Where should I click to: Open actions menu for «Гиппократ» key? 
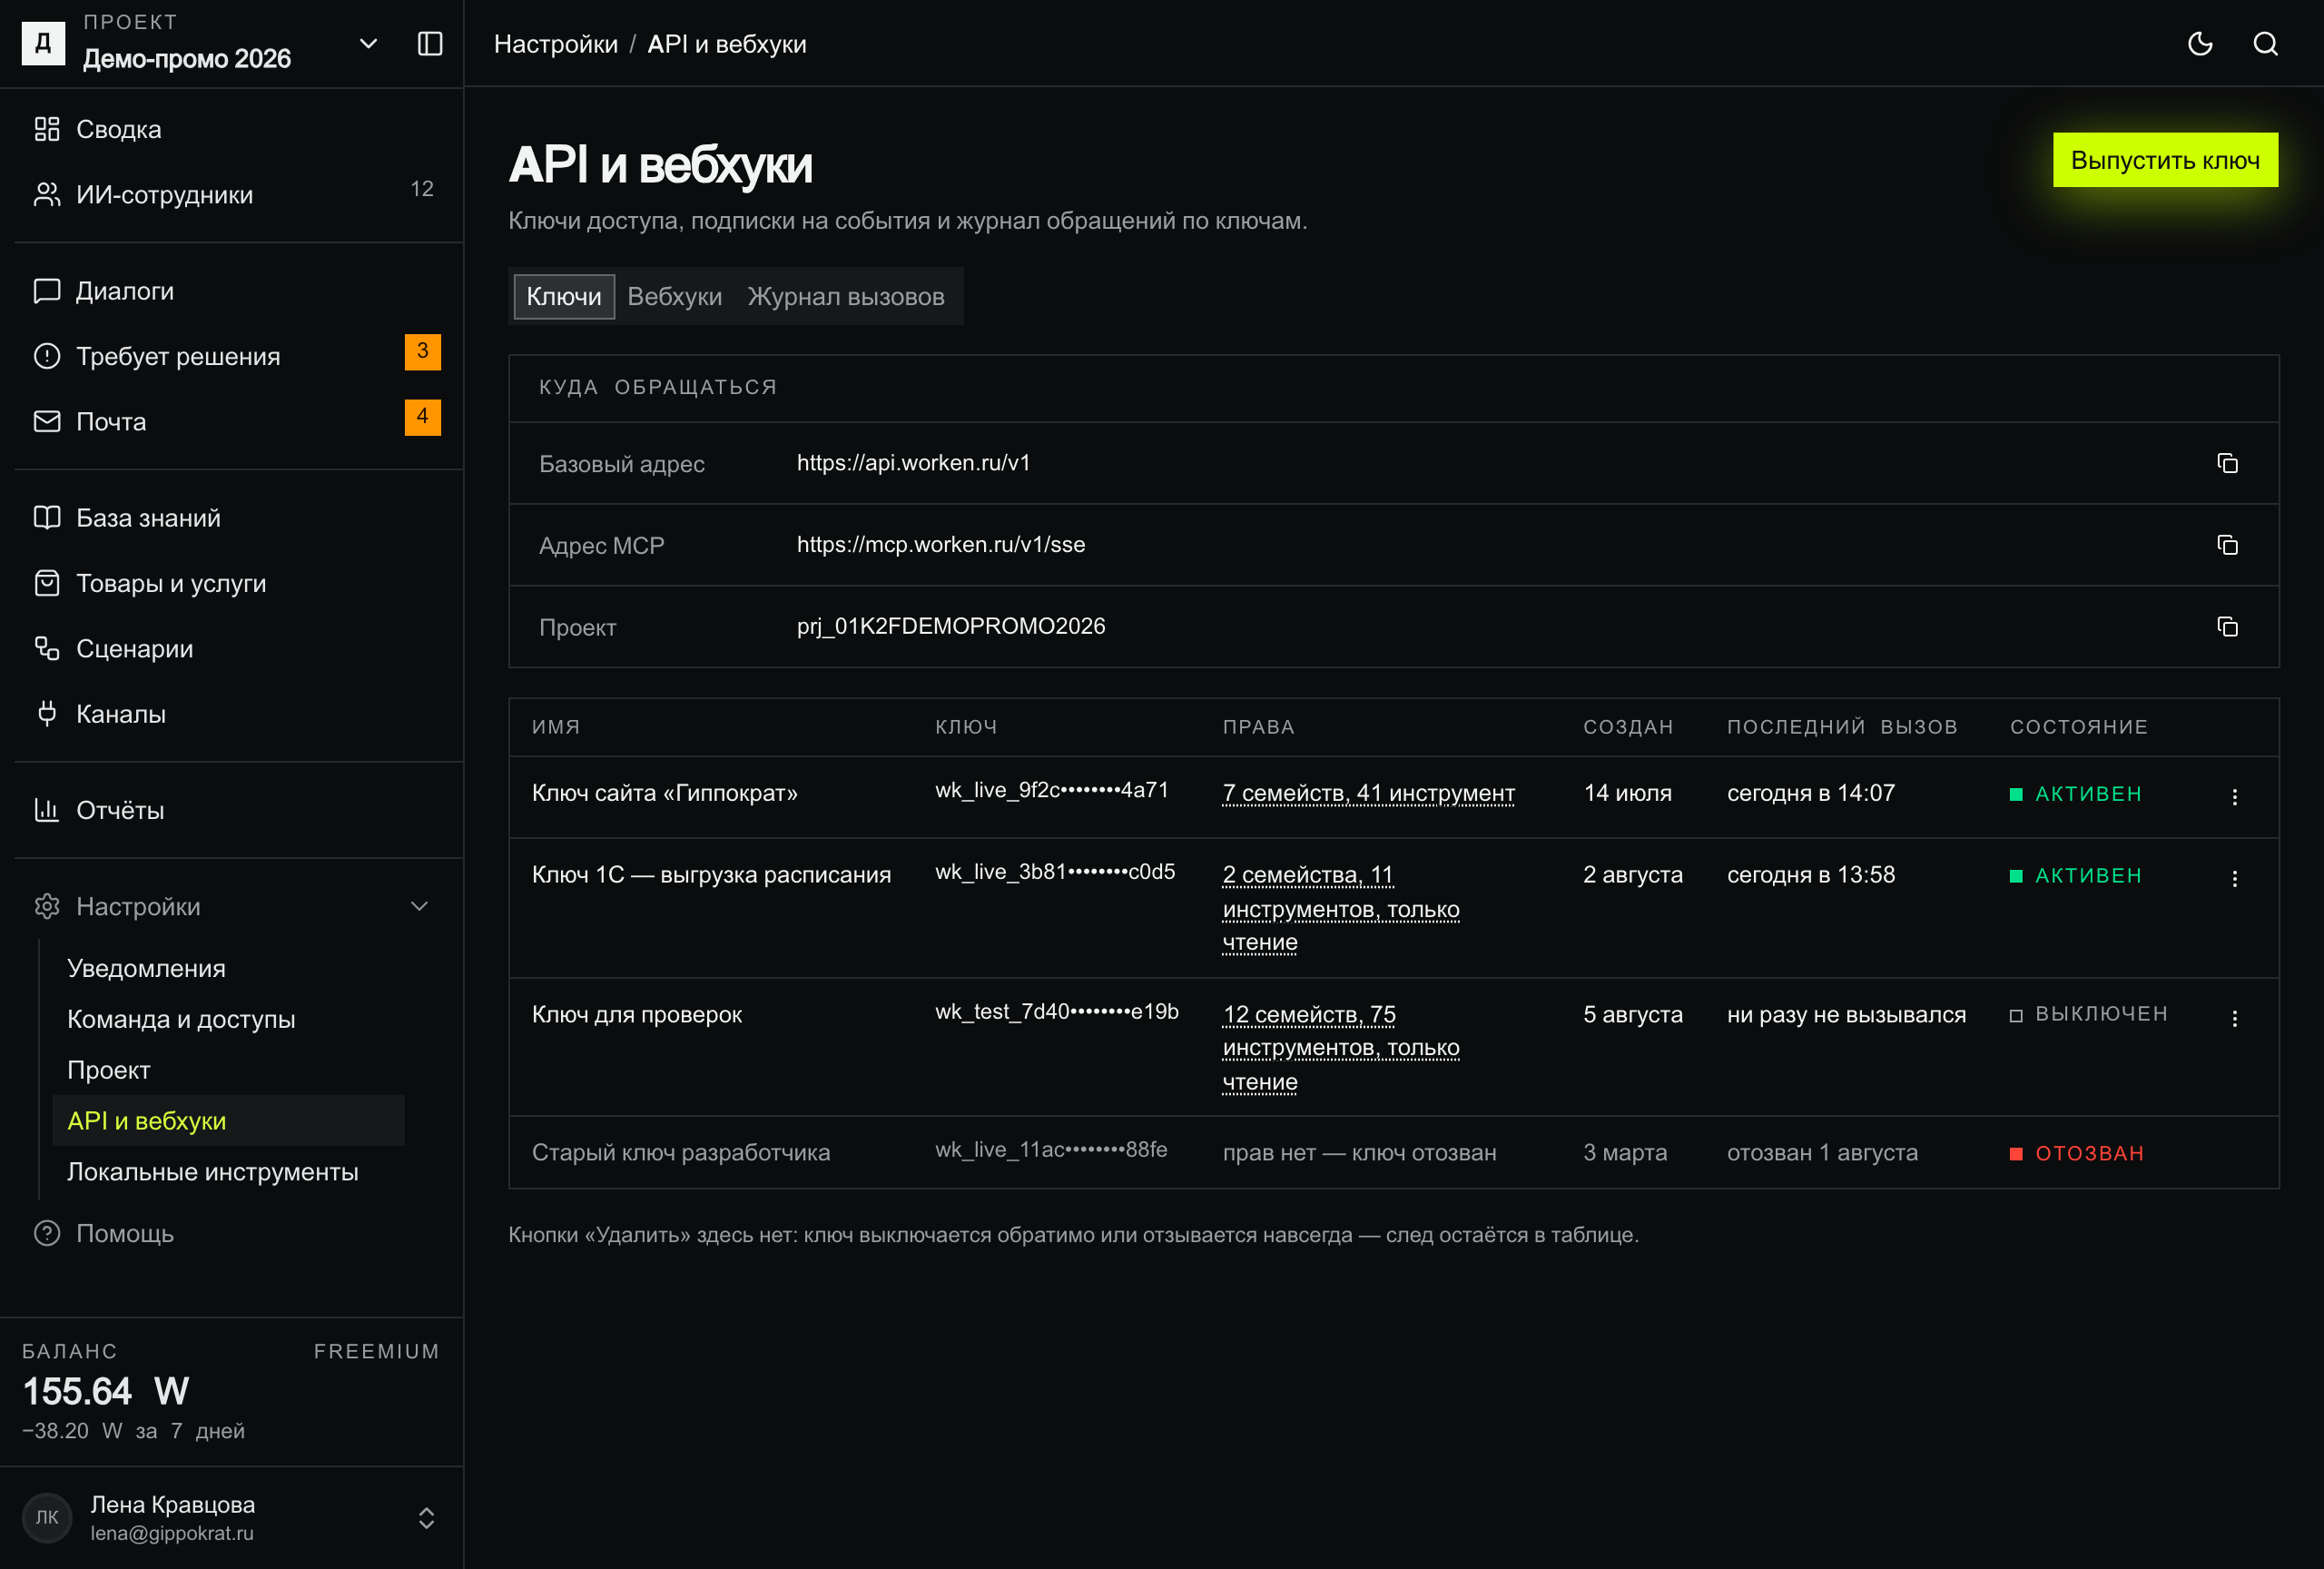click(2234, 797)
